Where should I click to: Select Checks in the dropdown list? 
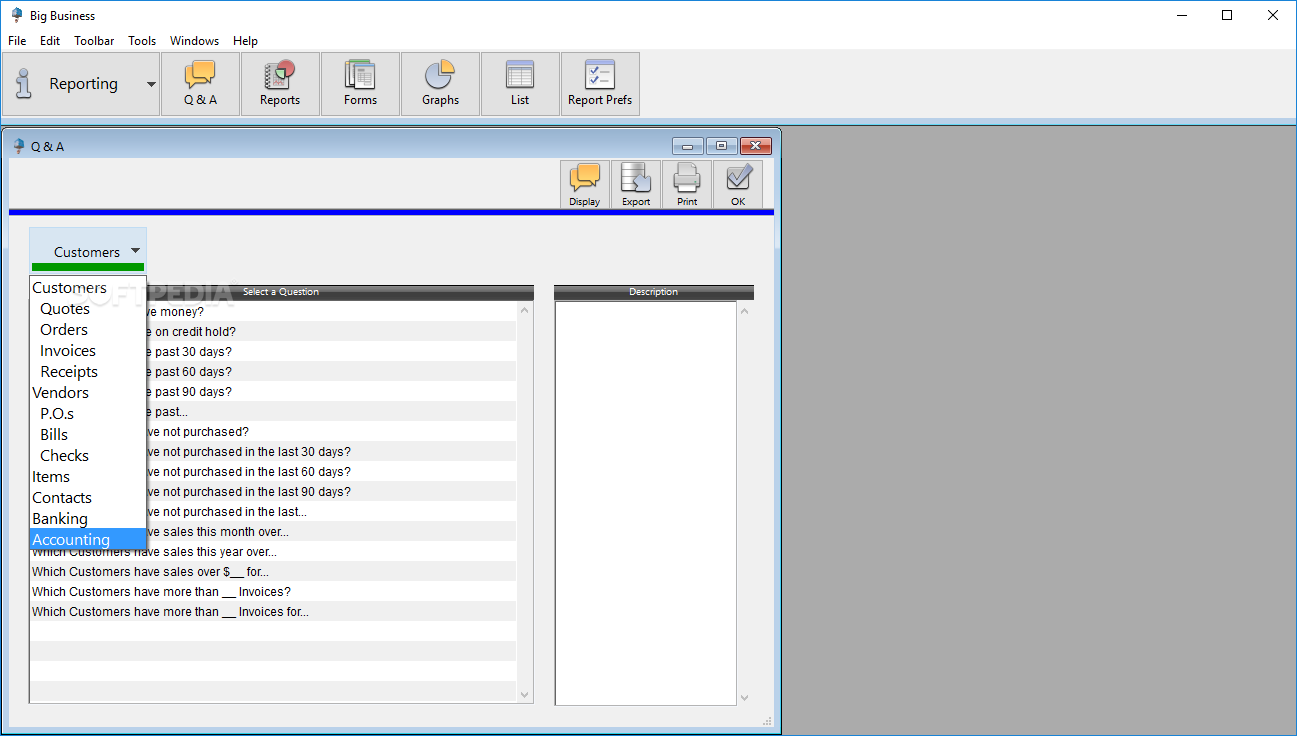coord(88,456)
